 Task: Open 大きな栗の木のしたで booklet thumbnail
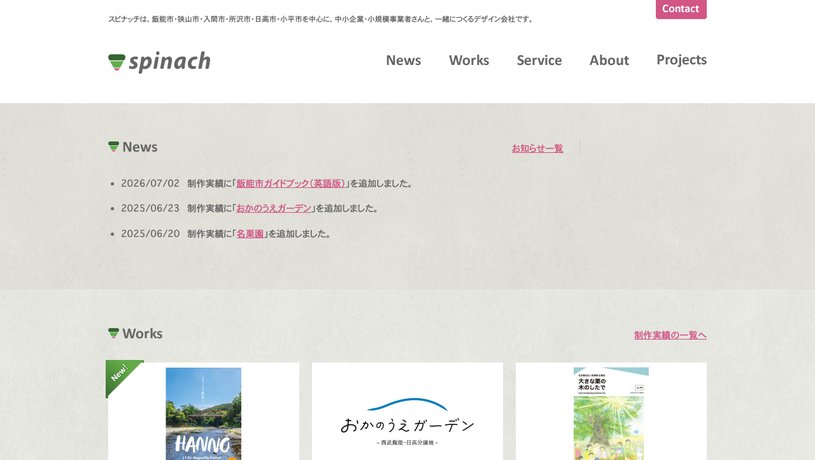tap(611, 414)
